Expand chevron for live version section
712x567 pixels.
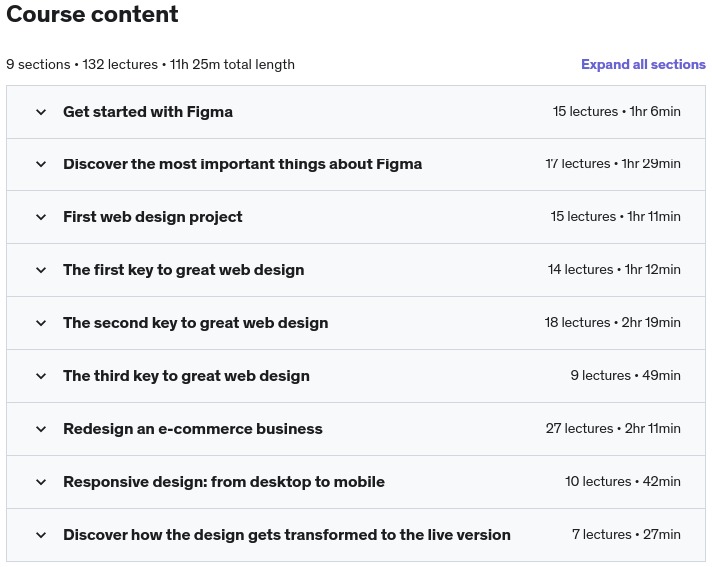(41, 535)
